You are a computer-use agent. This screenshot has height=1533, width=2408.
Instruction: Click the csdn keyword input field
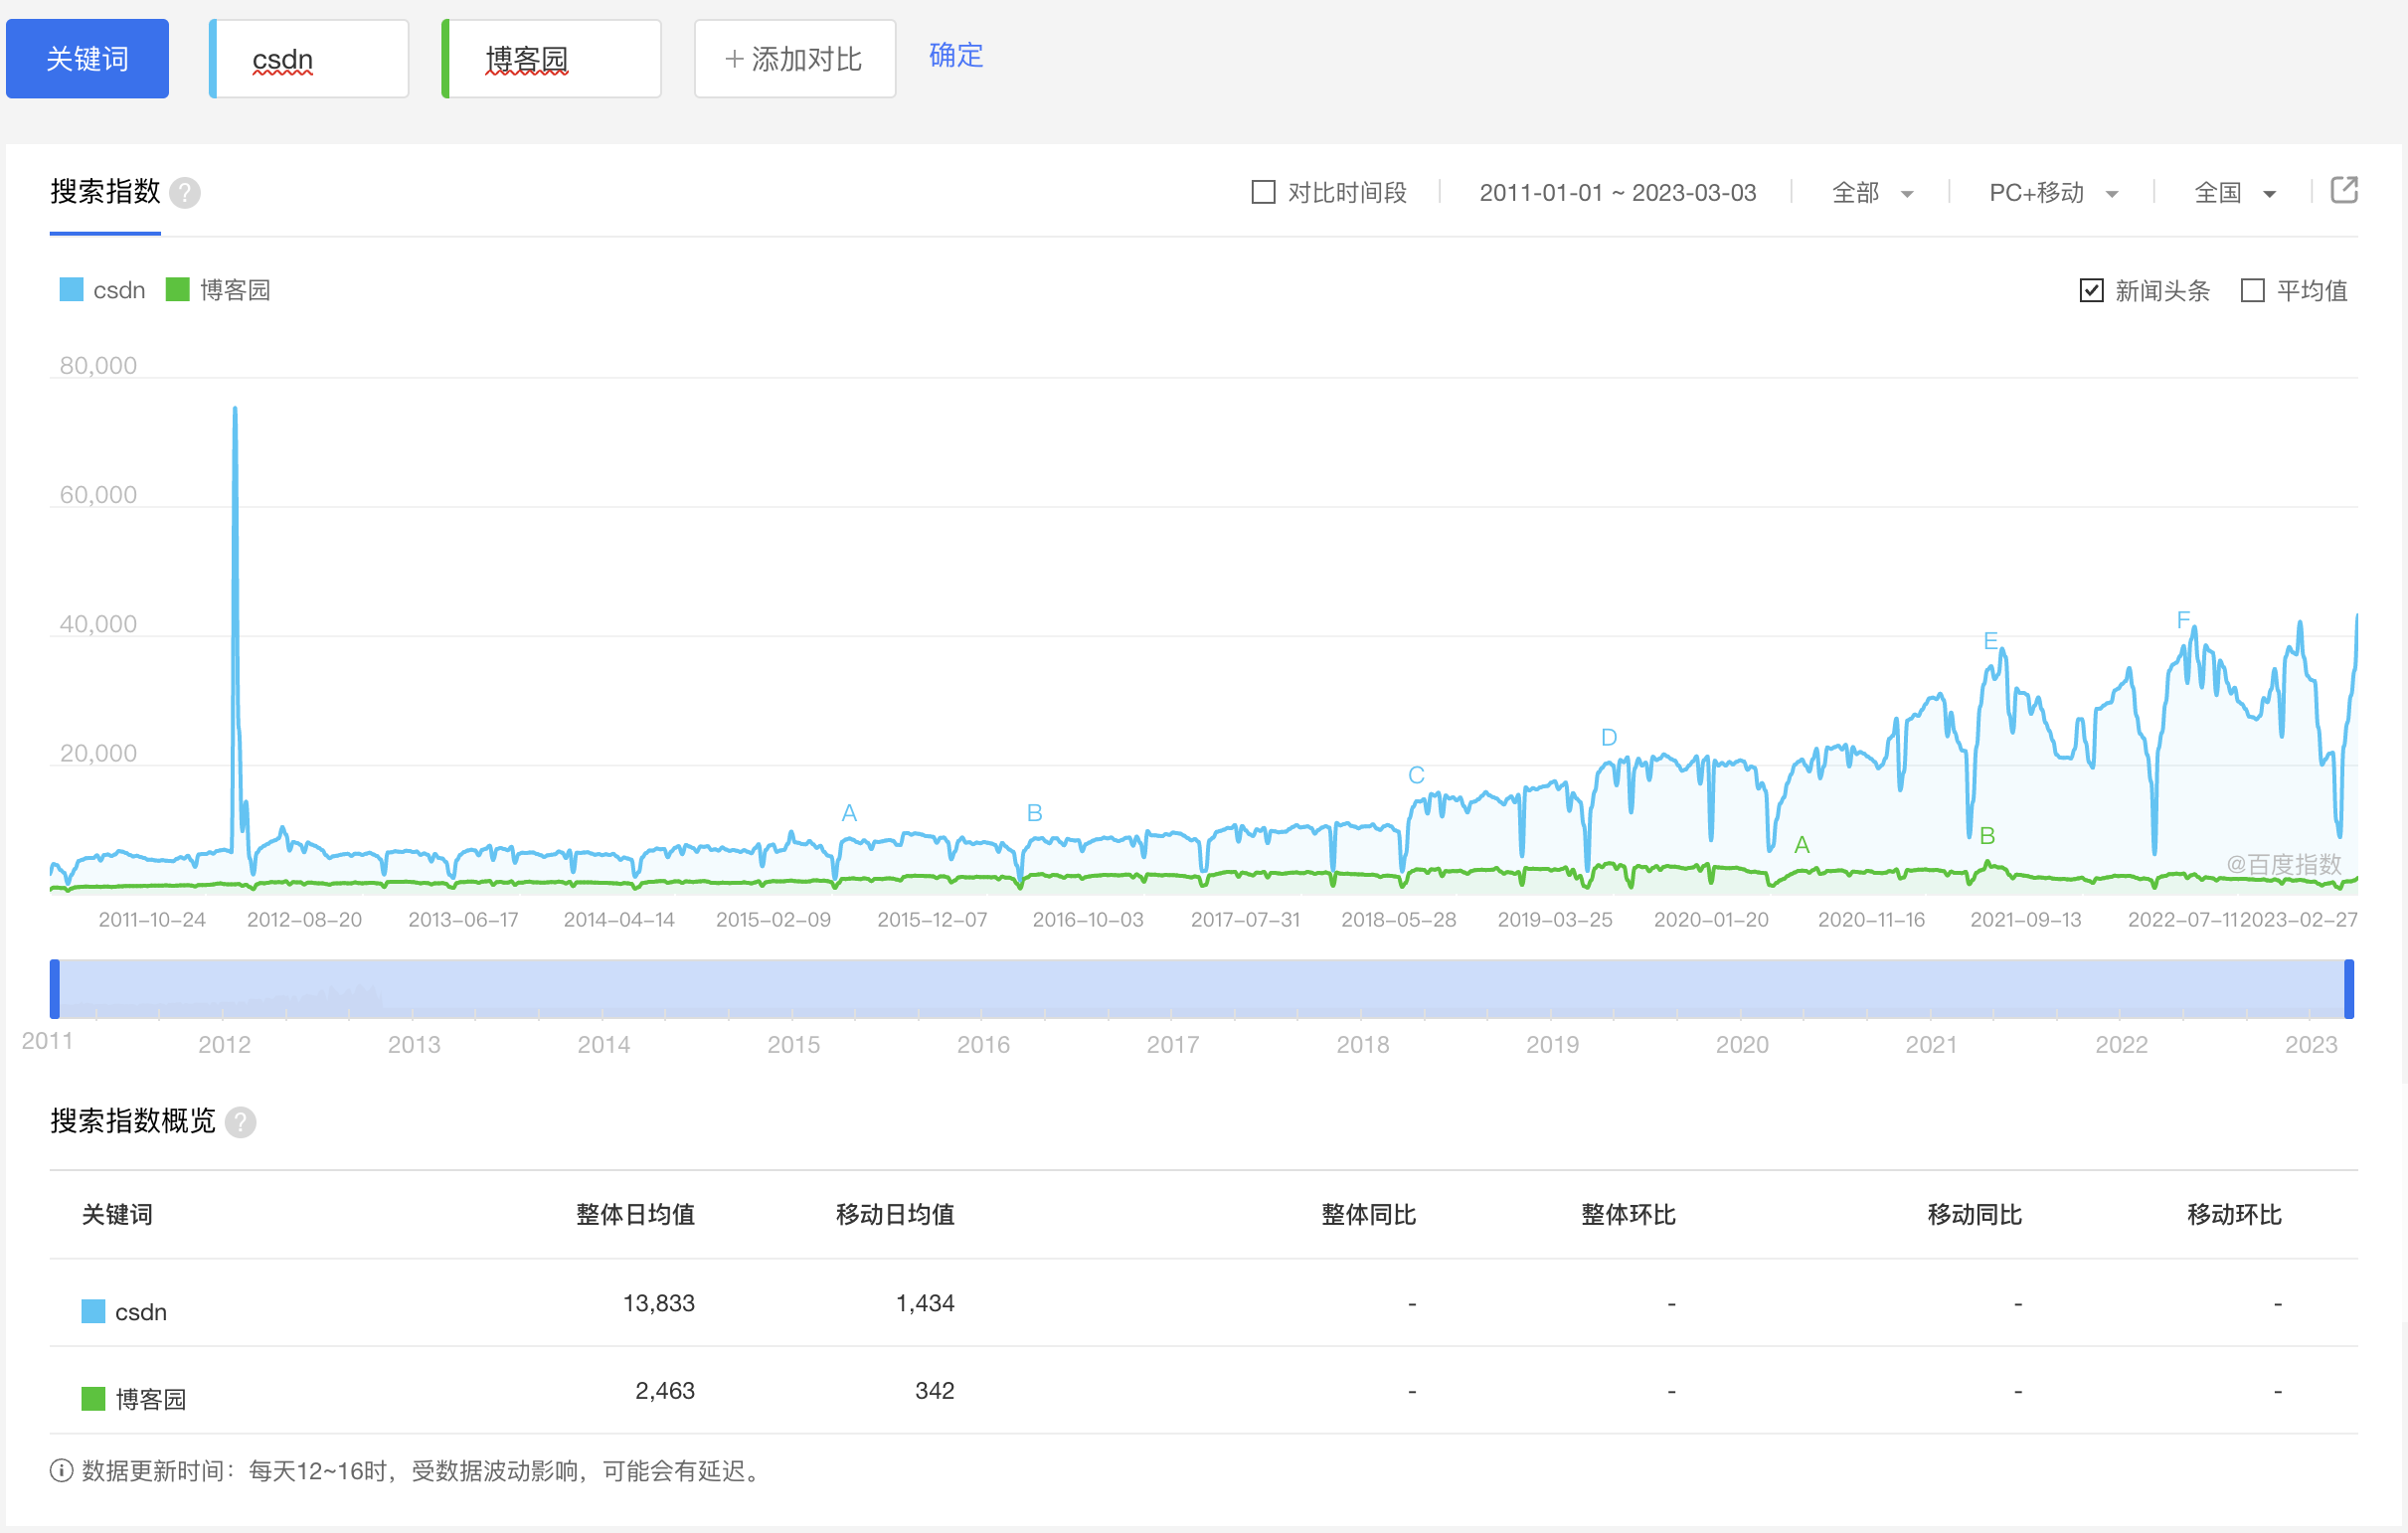pyautogui.click(x=310, y=59)
